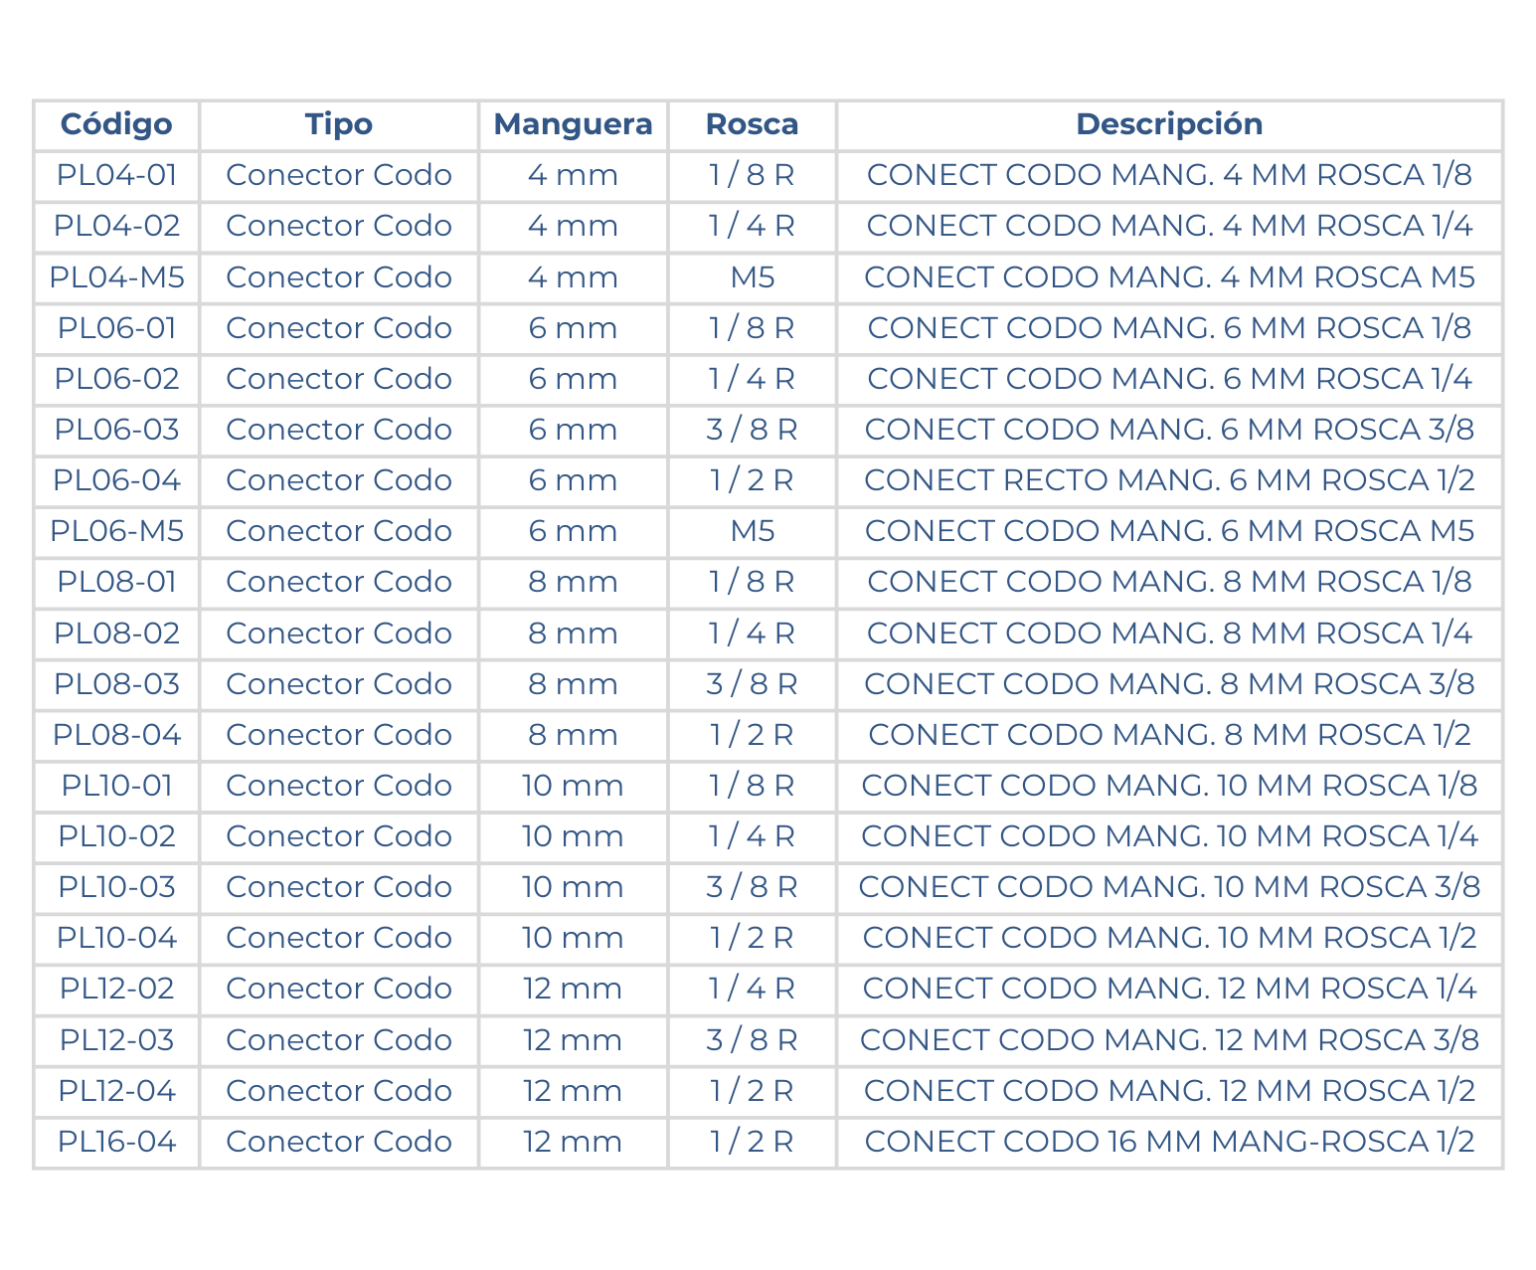Click description CONECT CODO MANG. 10 MM ROSCA 3/8
1536x1270 pixels.
(x=1169, y=887)
